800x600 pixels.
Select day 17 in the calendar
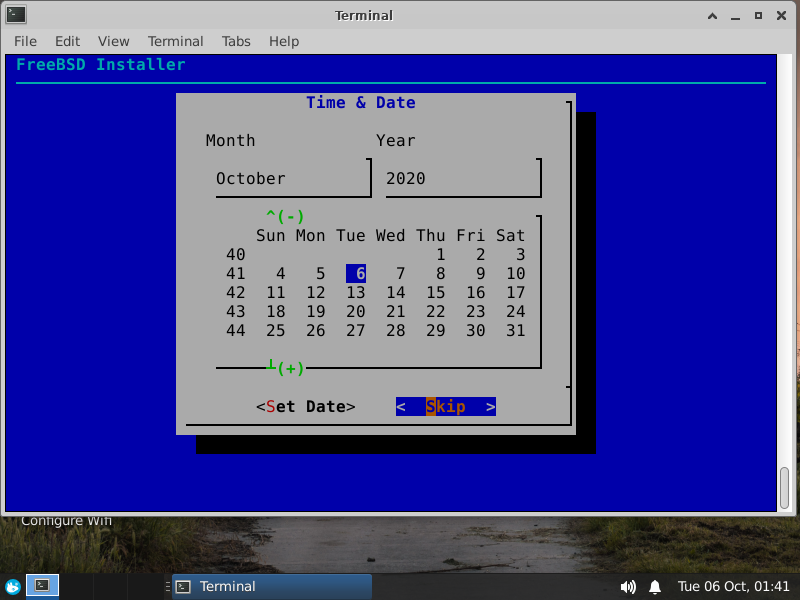tap(516, 292)
